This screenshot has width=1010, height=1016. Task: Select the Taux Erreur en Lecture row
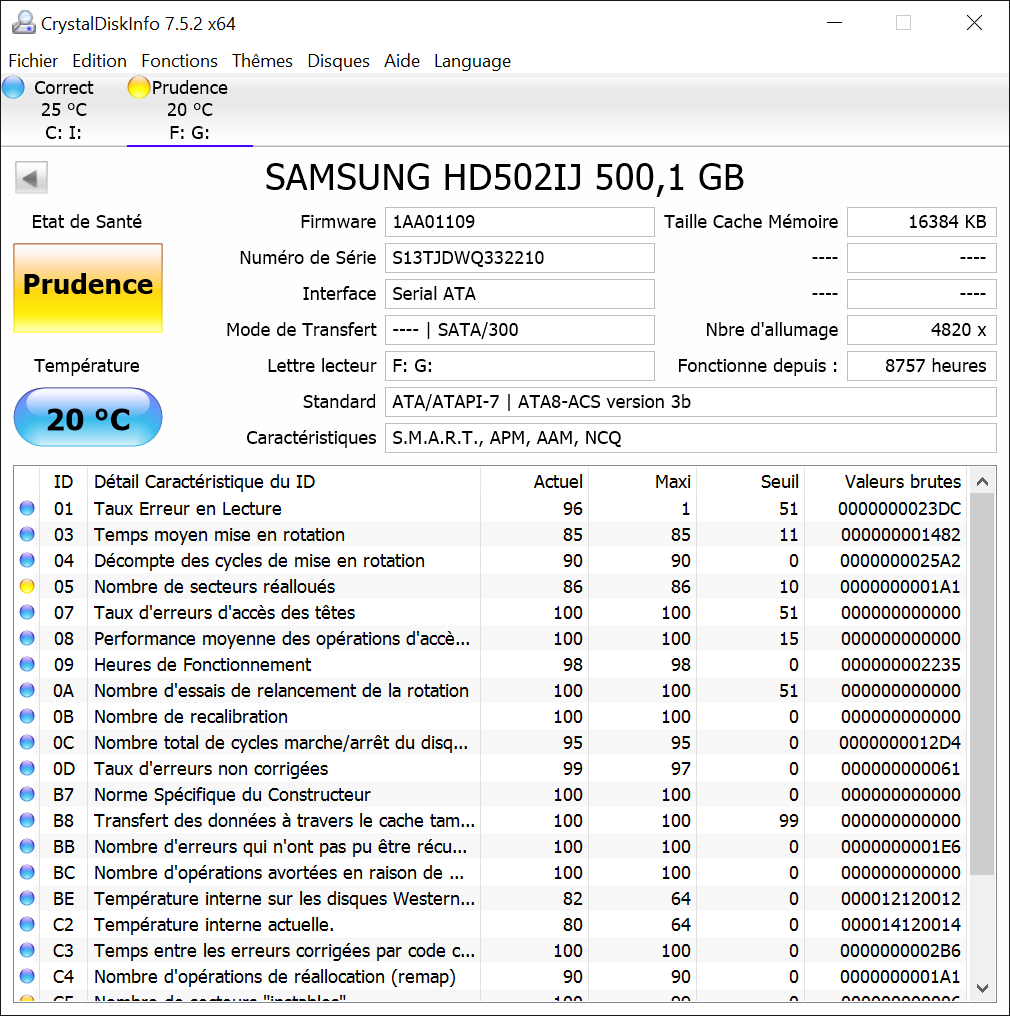[490, 509]
